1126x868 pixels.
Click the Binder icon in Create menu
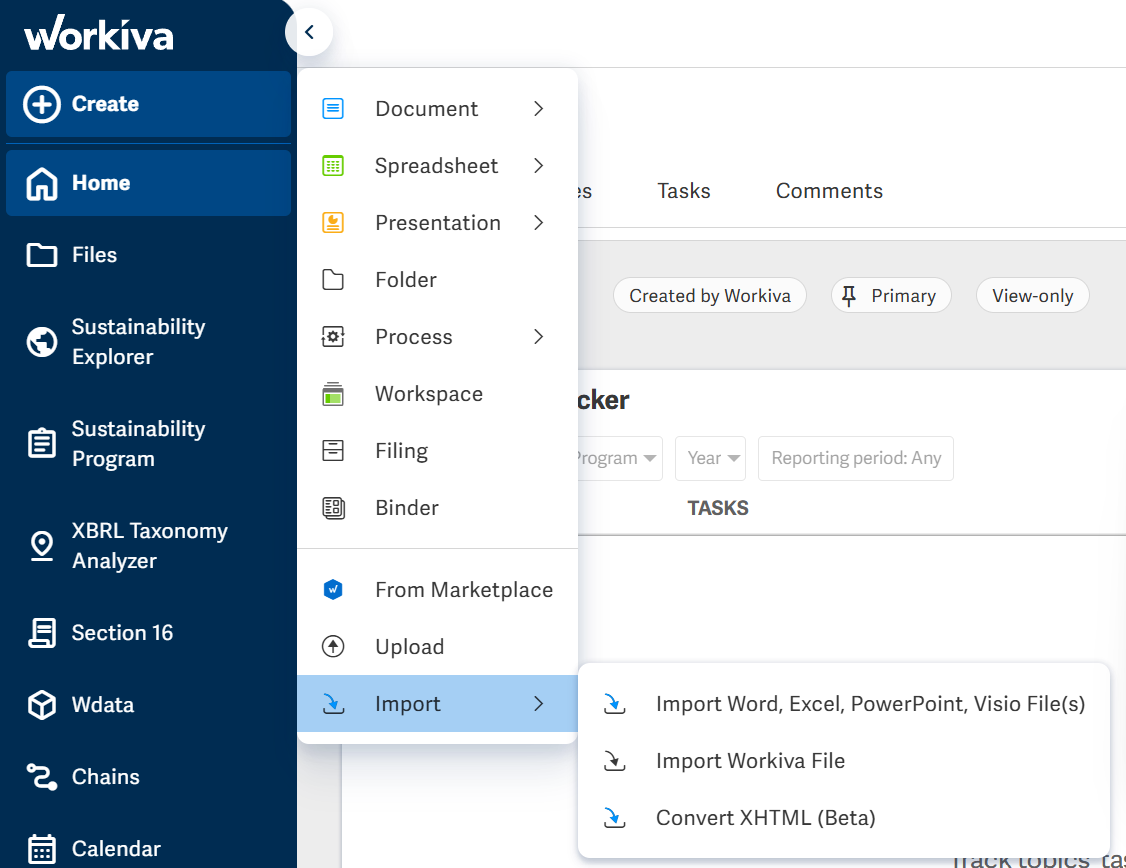(332, 508)
